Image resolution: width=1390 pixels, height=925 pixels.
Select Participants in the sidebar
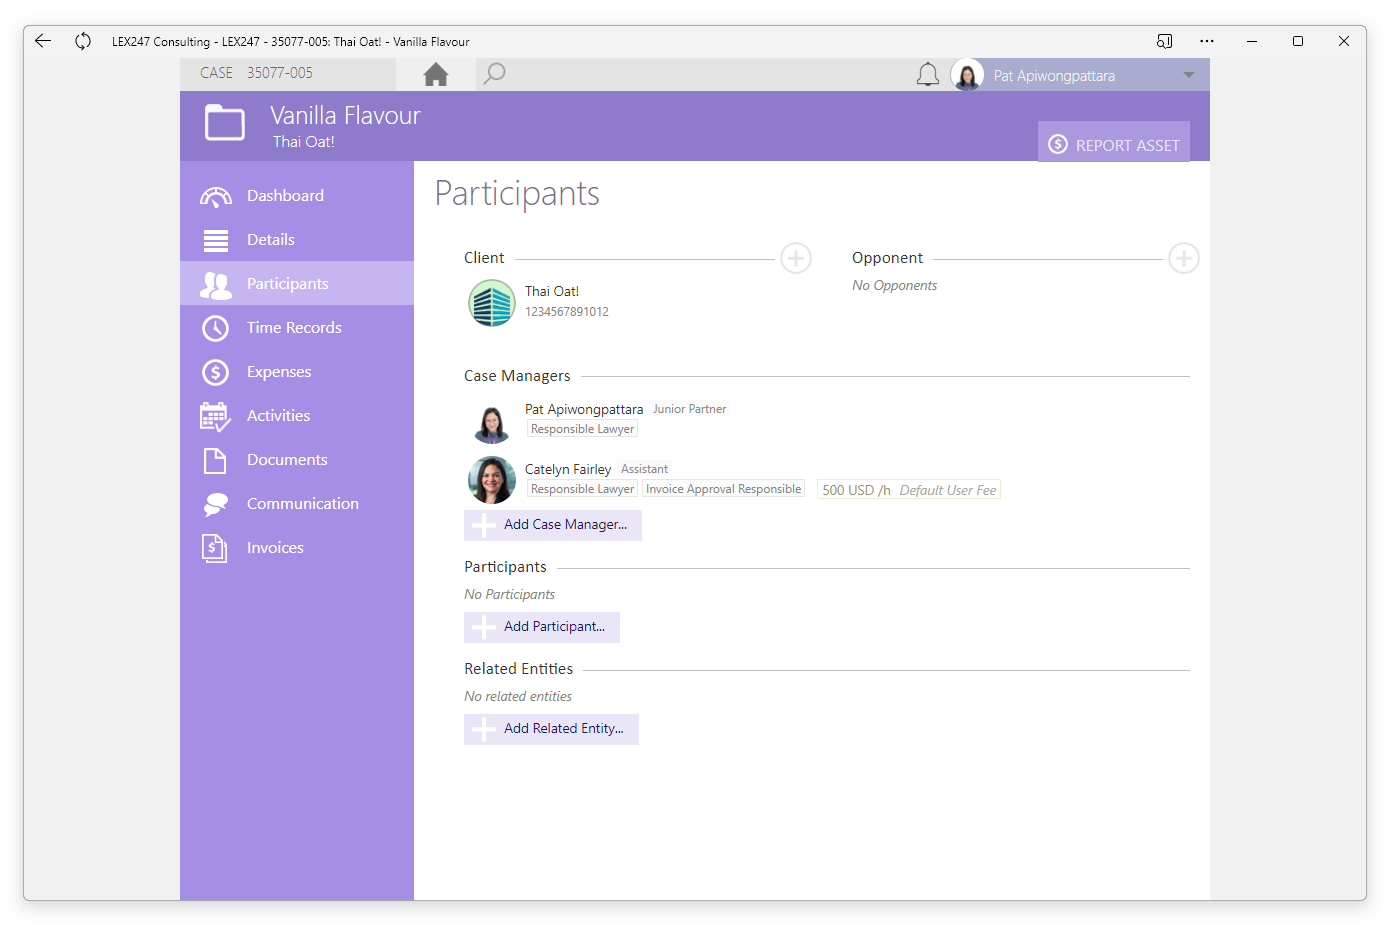point(297,283)
